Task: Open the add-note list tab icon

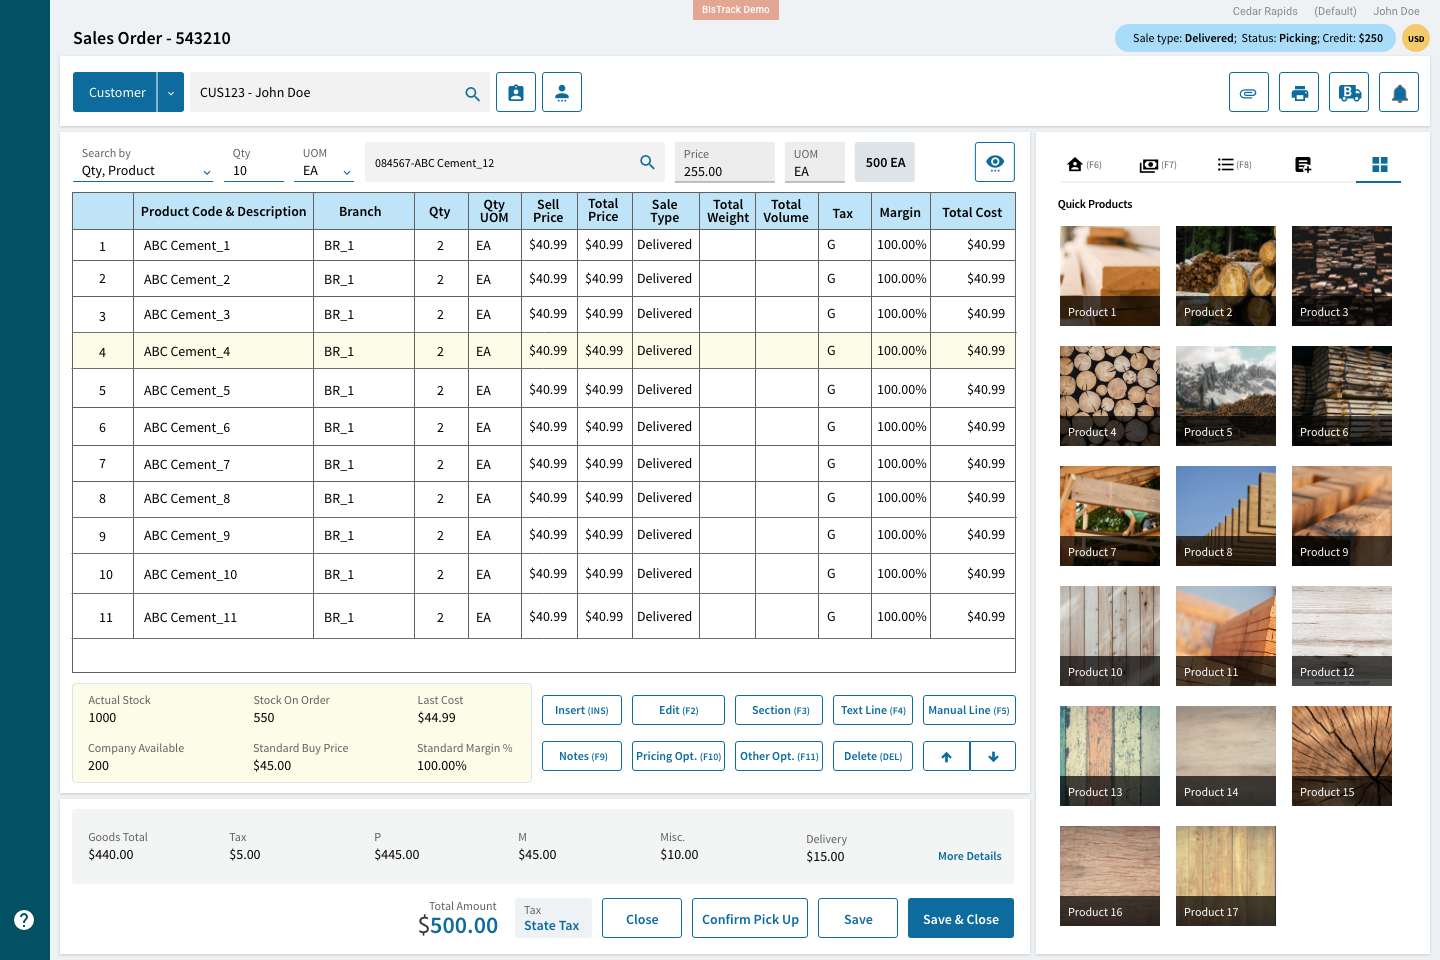Action: coord(1303,164)
